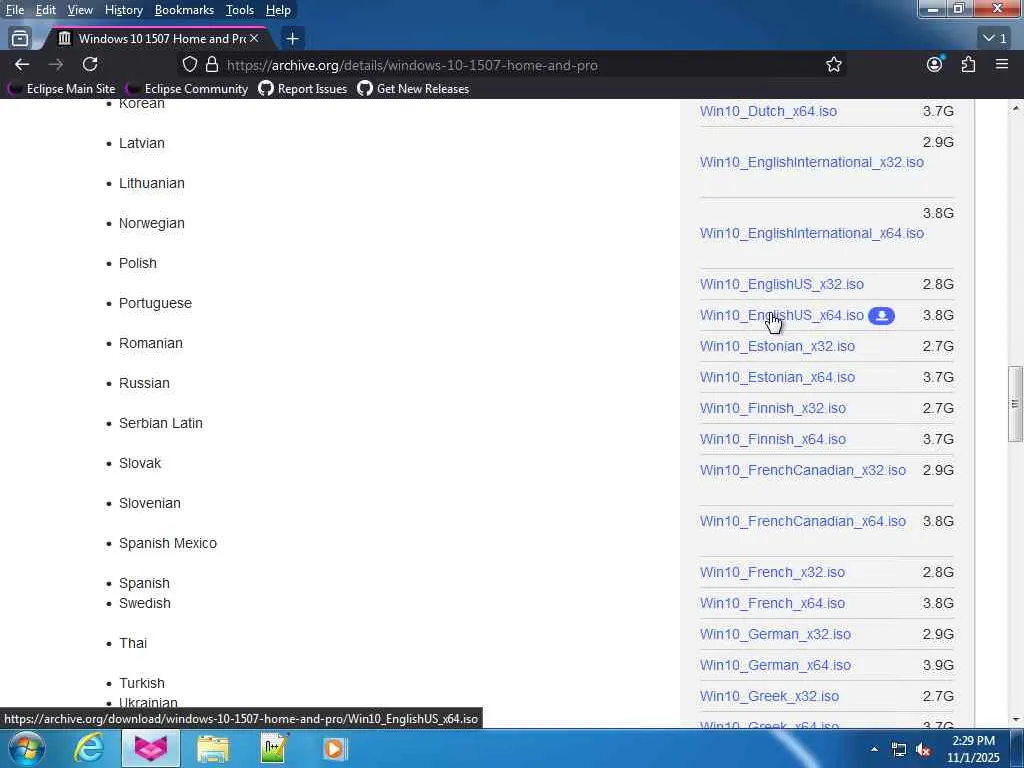The image size is (1024, 768).
Task: Open the network tray icon
Action: 899,750
